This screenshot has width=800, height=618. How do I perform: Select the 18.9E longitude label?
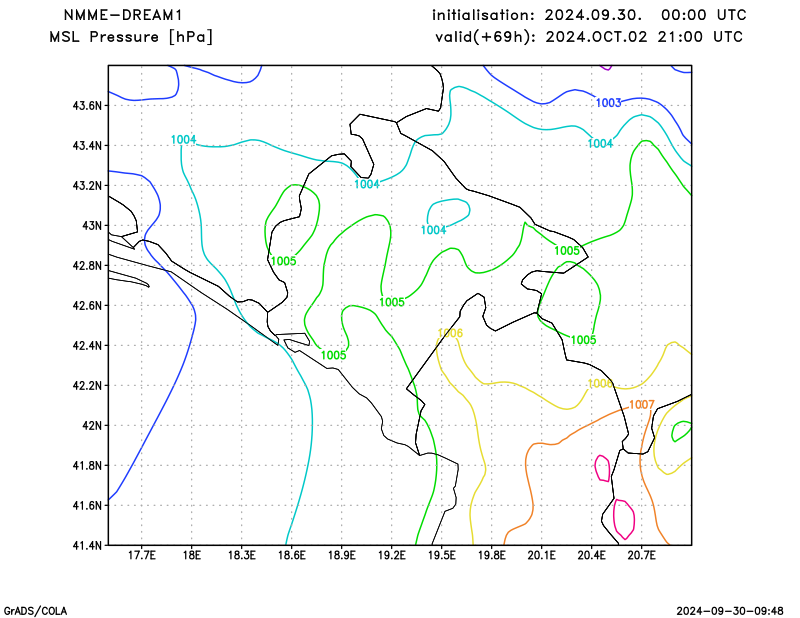pos(342,555)
